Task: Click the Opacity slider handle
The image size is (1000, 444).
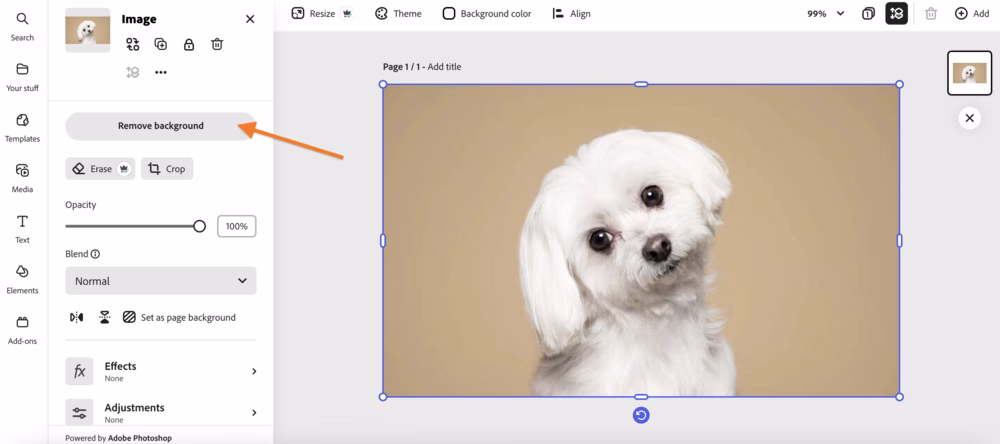Action: coord(199,226)
